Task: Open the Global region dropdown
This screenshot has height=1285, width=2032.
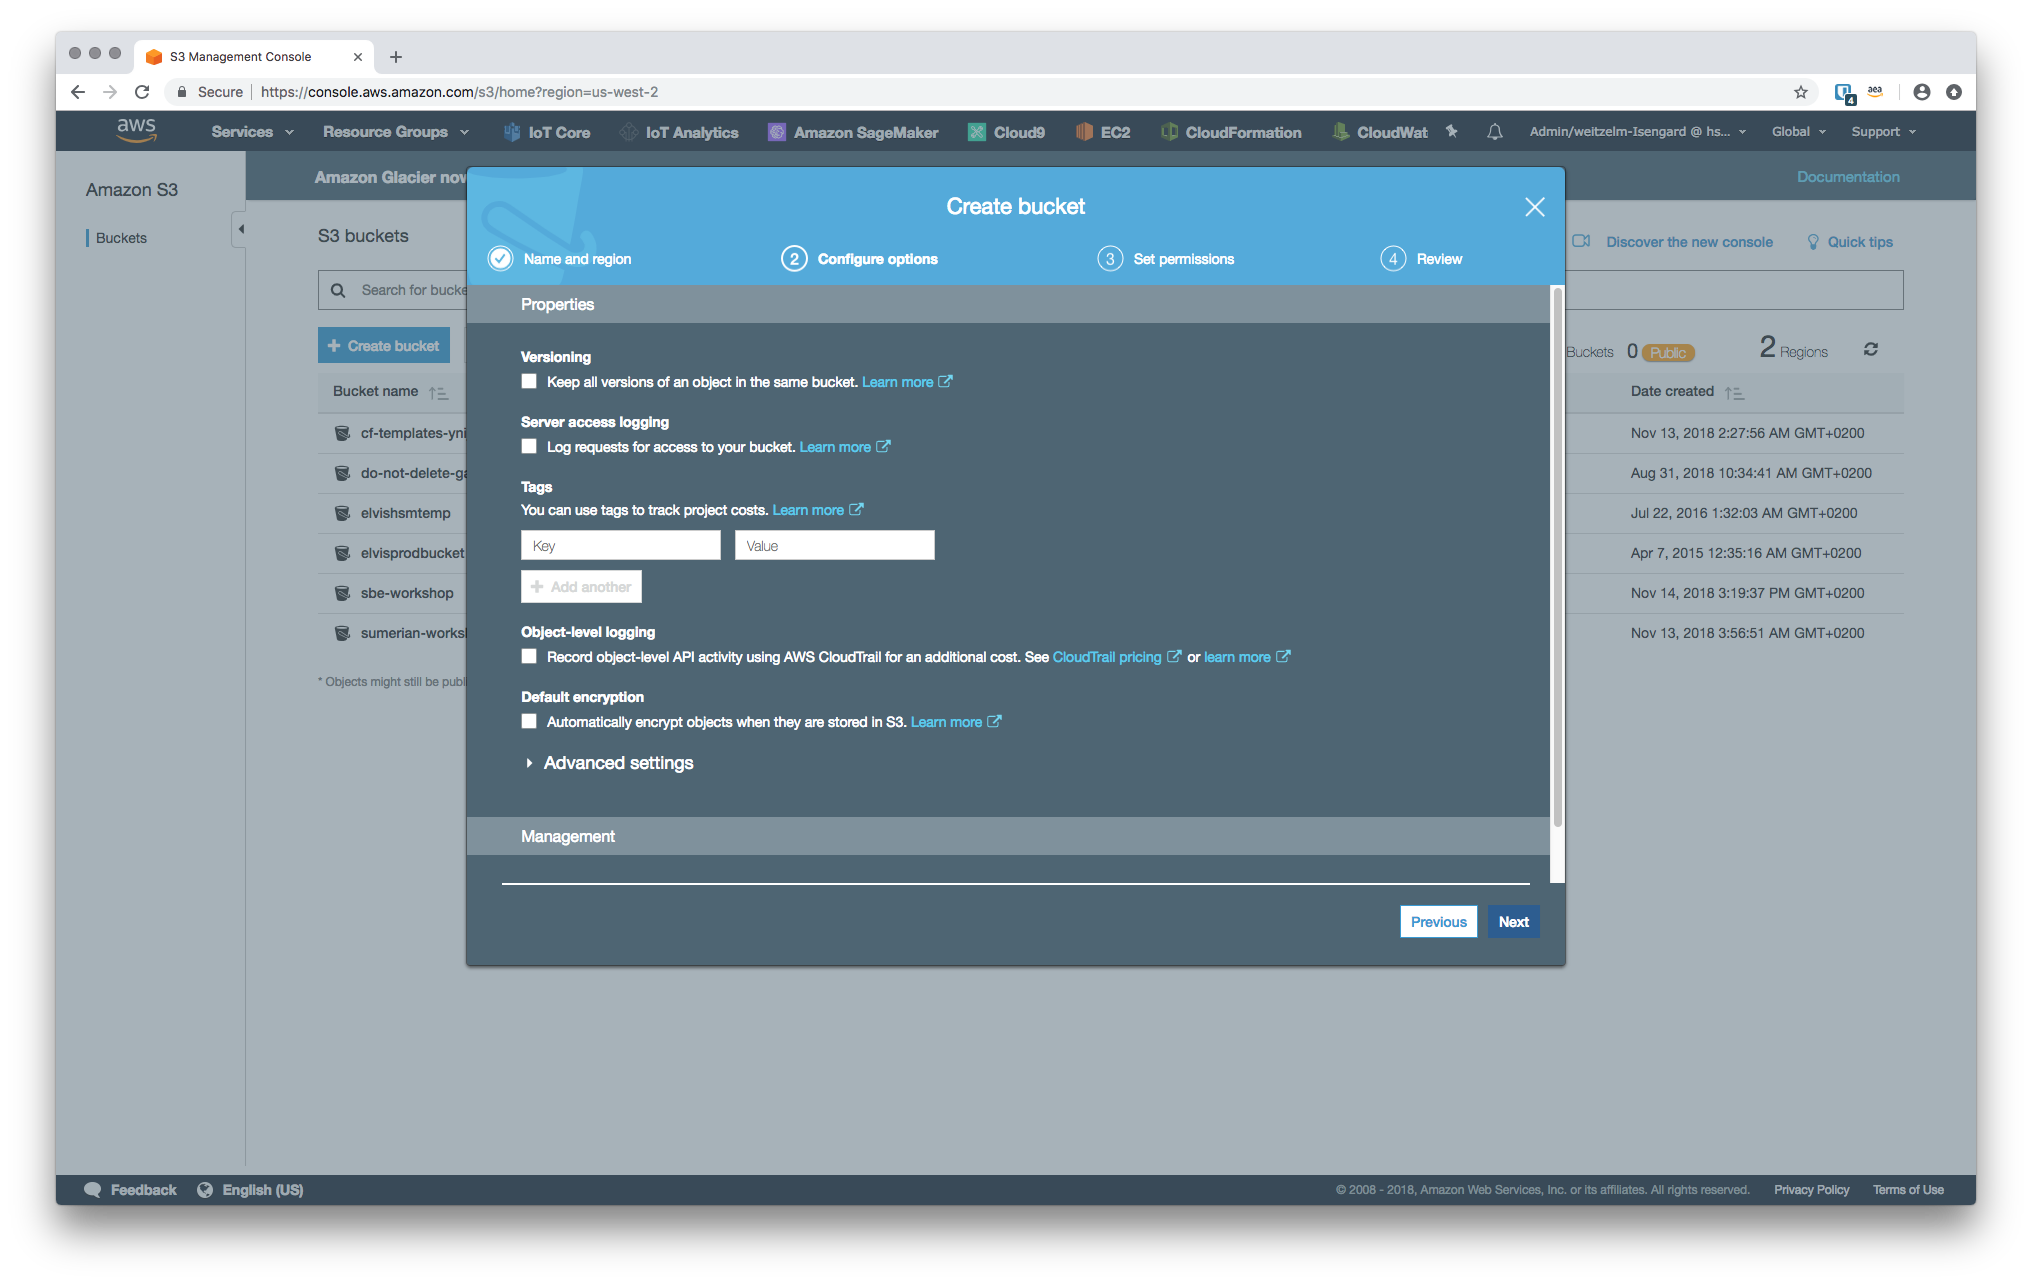Action: (1799, 132)
